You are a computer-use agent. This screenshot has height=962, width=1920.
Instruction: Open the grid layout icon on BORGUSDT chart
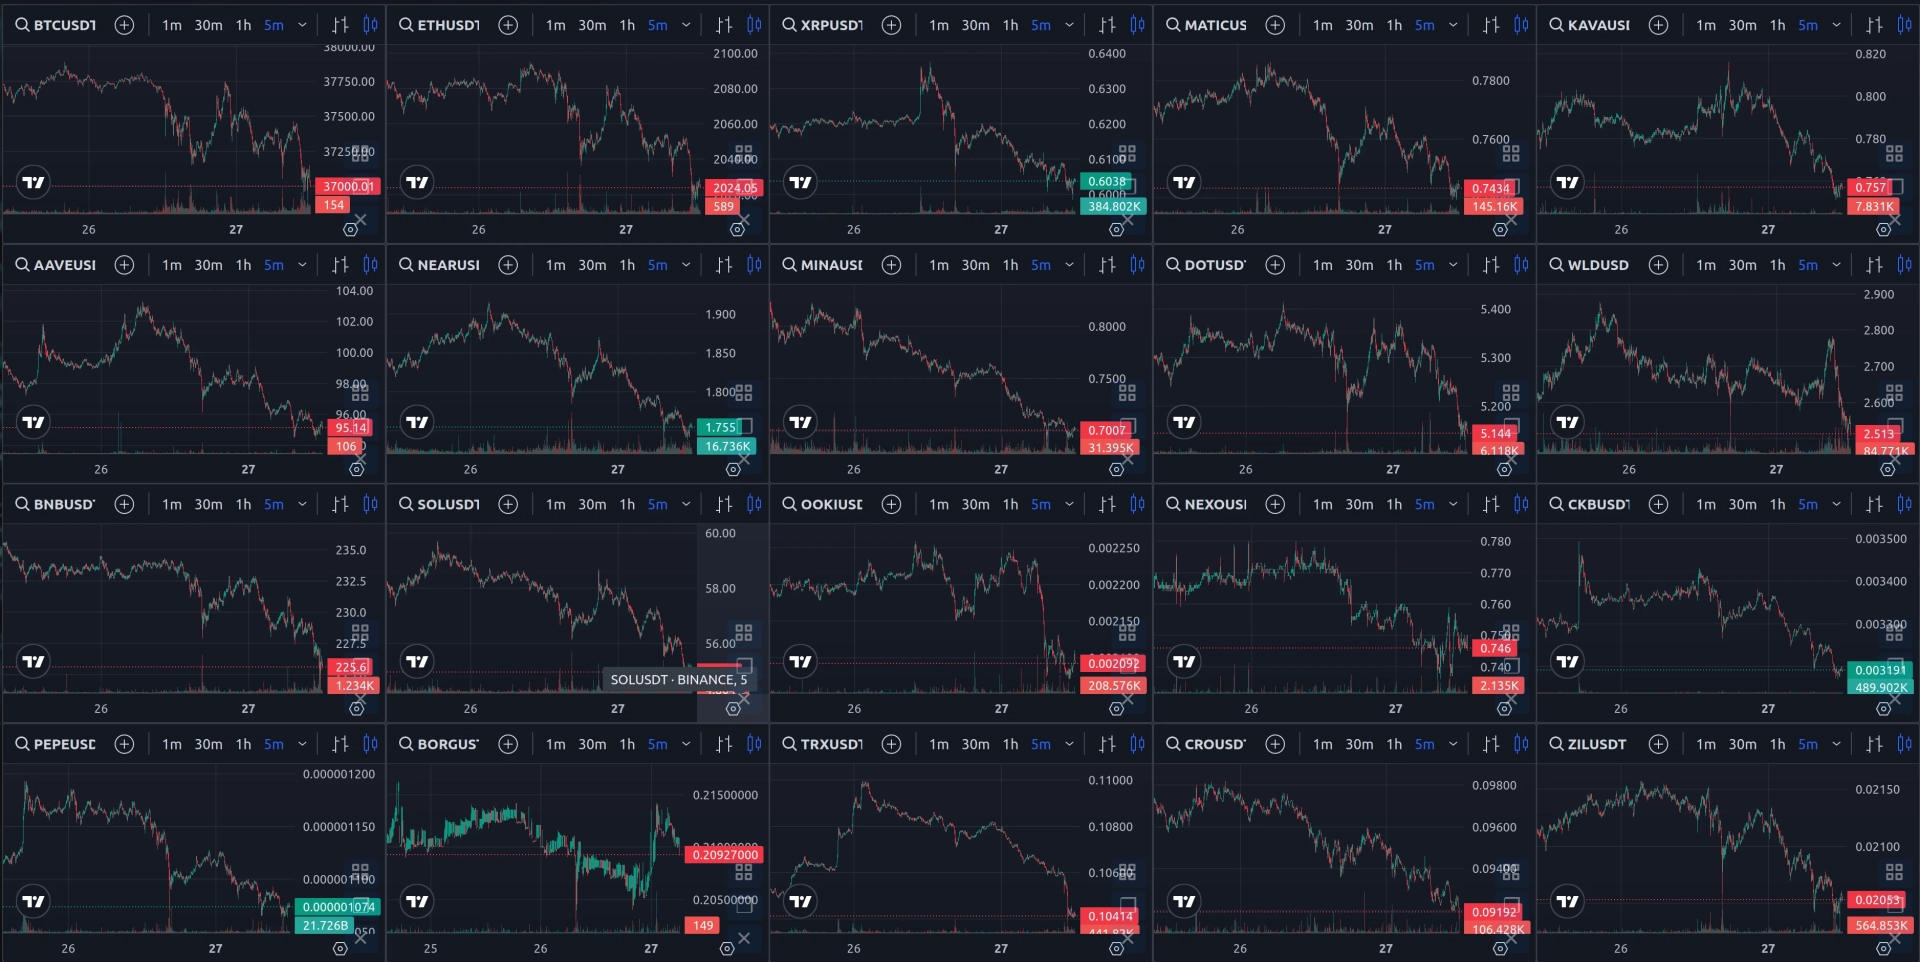744,872
